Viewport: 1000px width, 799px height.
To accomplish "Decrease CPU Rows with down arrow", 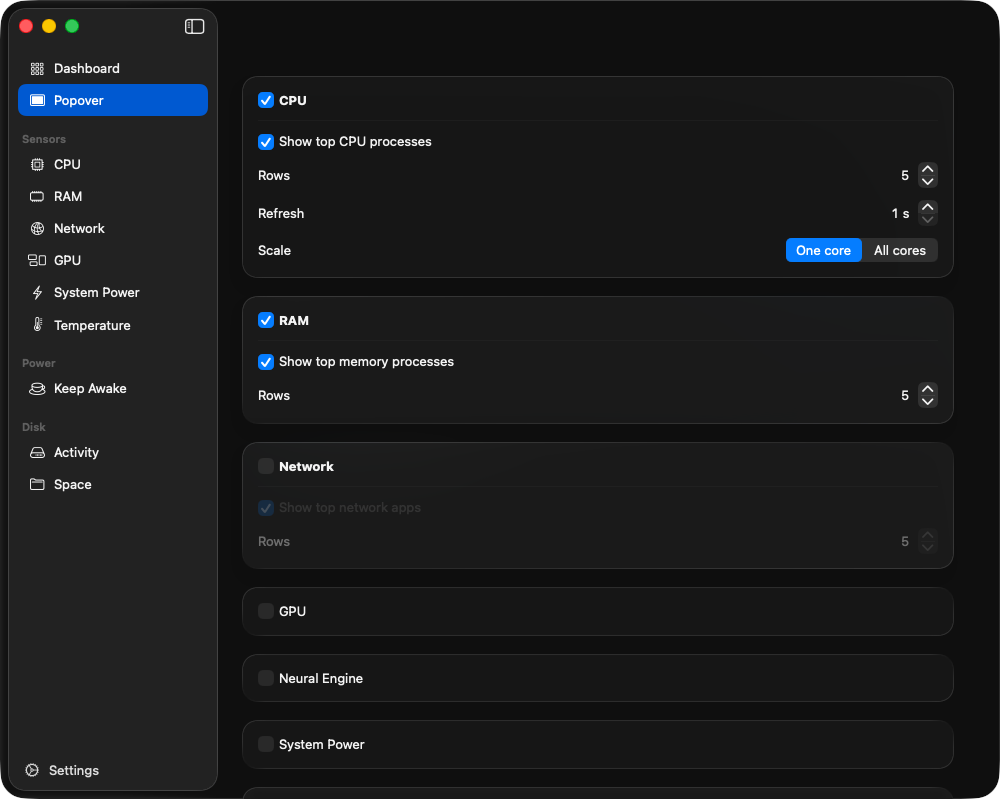I will [x=928, y=182].
